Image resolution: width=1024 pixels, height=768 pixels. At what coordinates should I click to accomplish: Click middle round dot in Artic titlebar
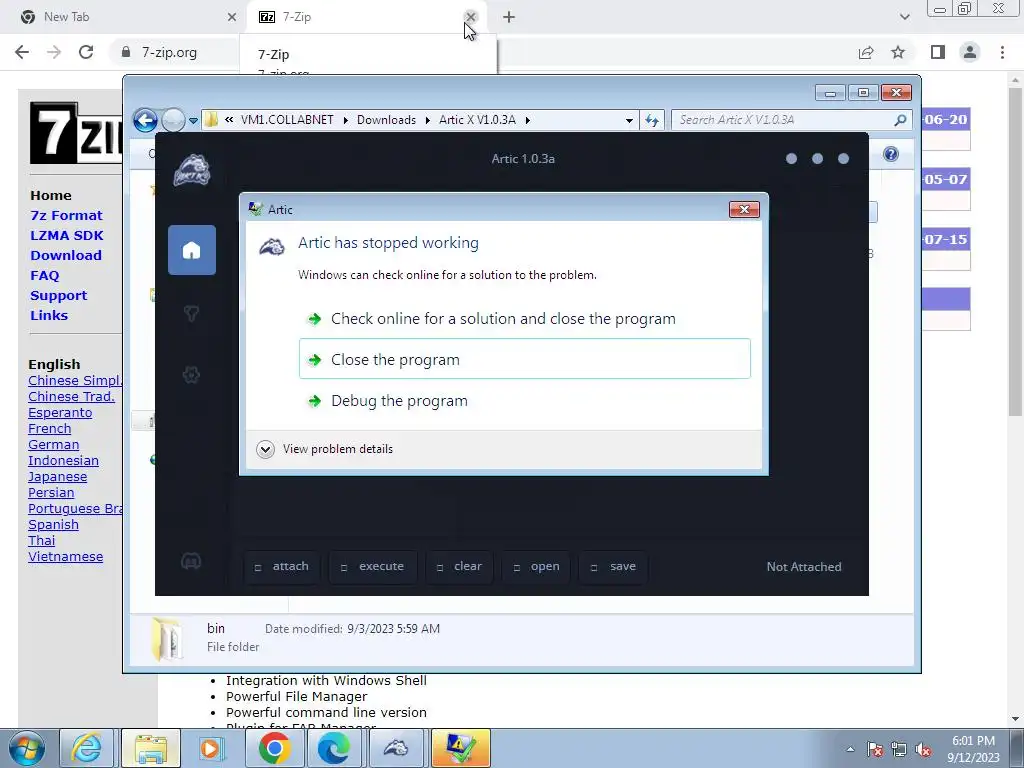click(x=818, y=159)
